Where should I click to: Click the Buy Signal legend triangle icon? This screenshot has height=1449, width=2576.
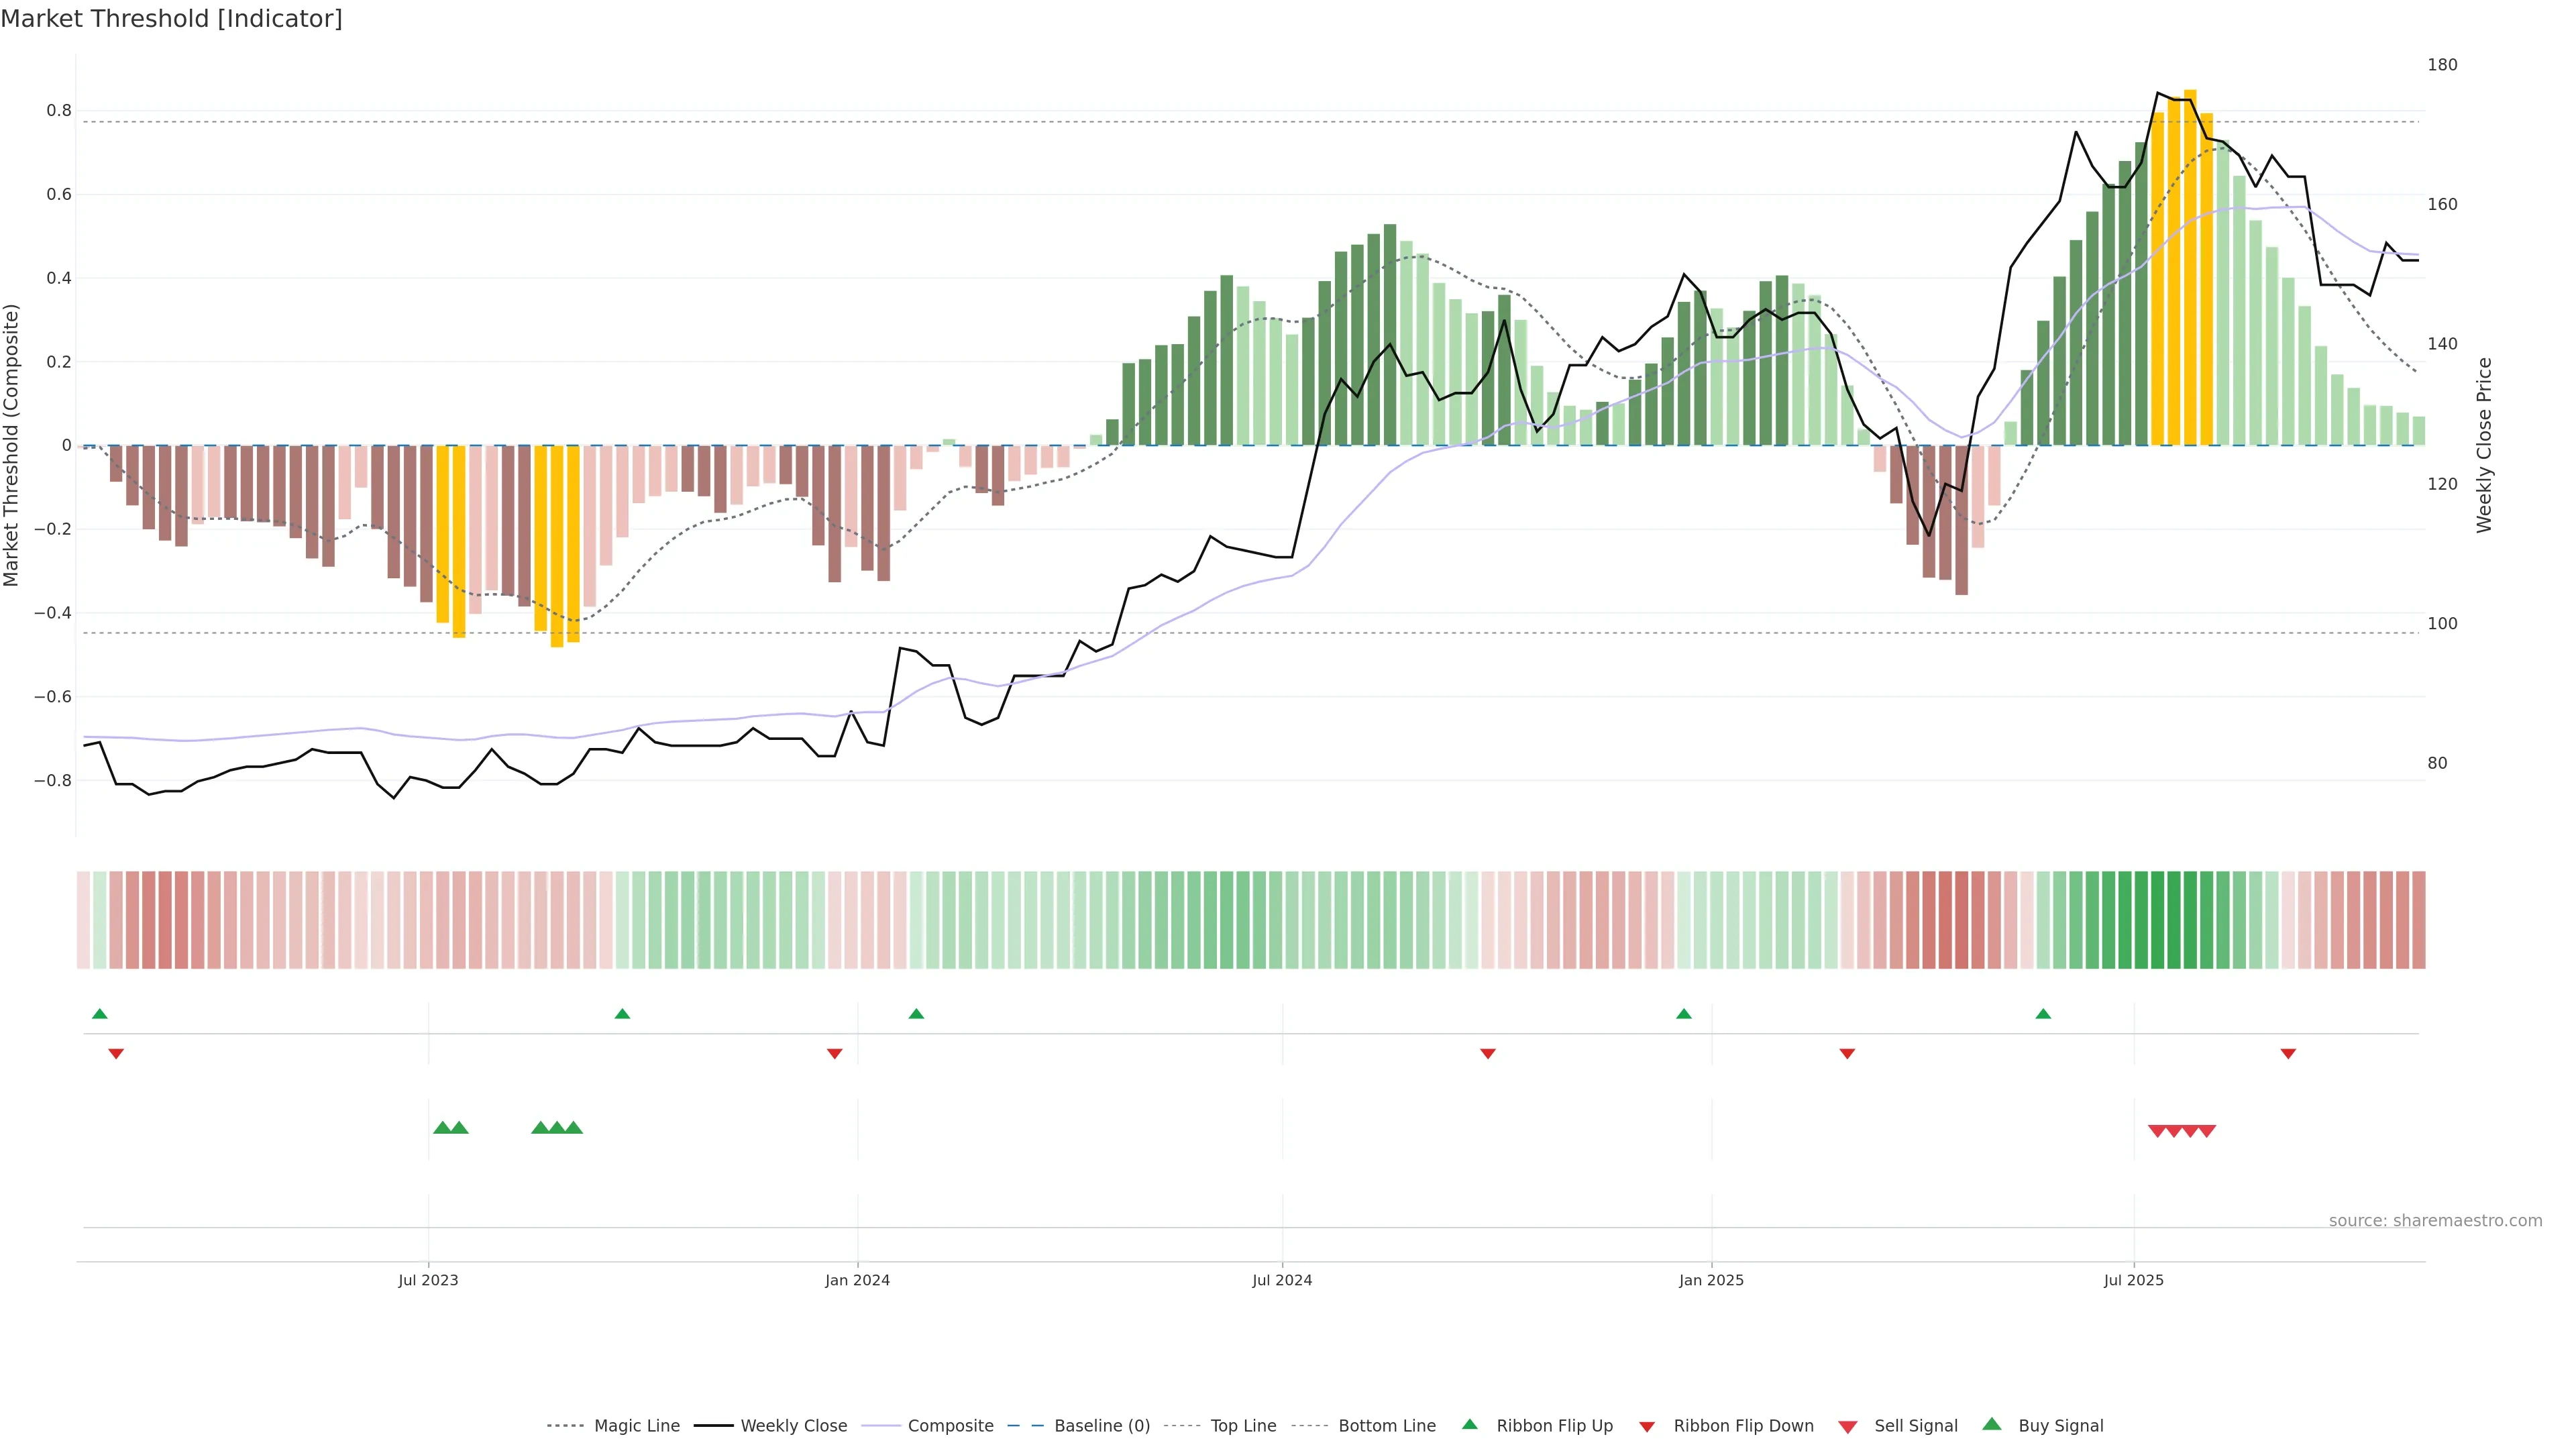click(x=1992, y=1425)
